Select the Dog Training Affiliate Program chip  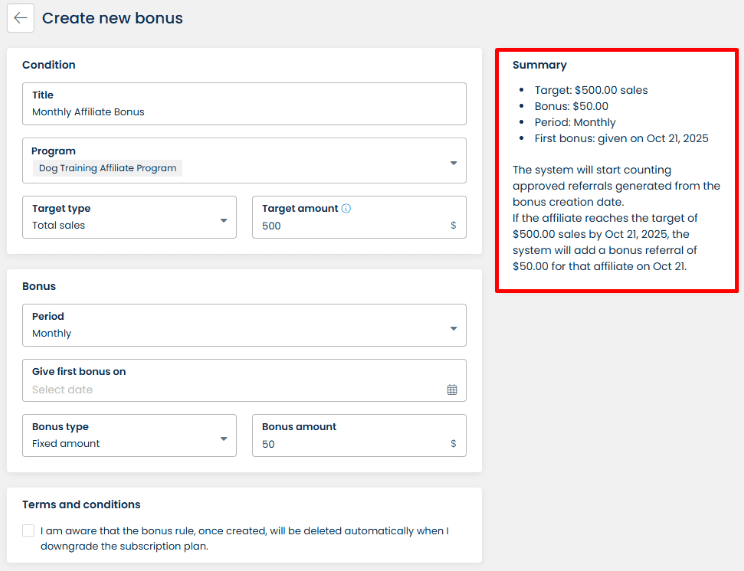click(107, 168)
